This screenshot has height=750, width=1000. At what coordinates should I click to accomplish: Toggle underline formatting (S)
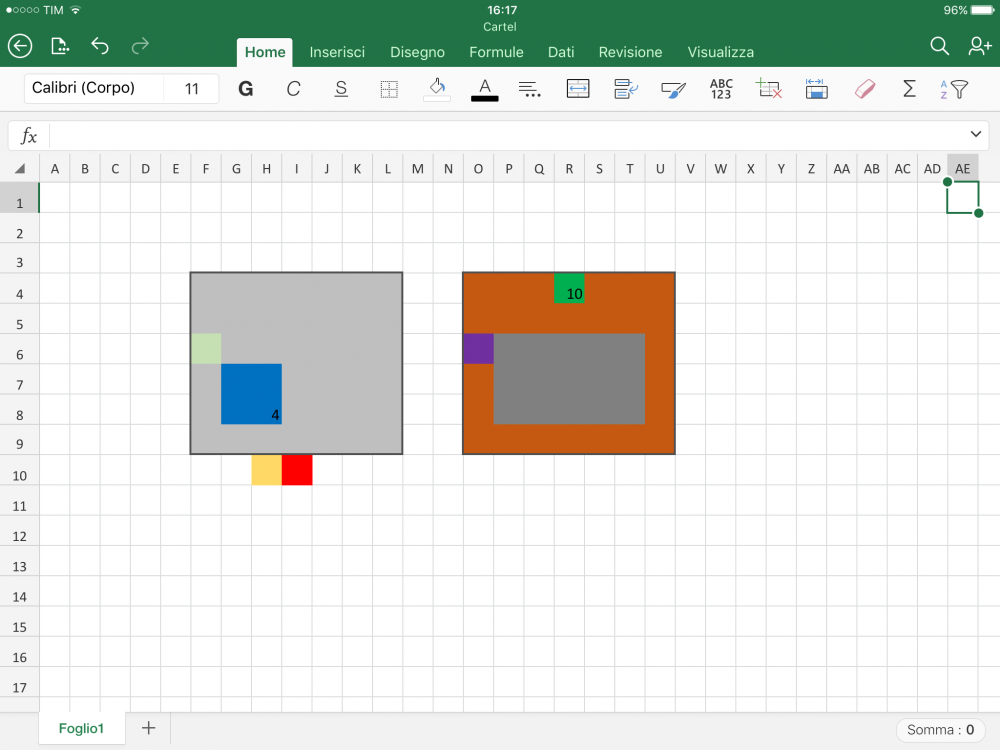coord(341,89)
